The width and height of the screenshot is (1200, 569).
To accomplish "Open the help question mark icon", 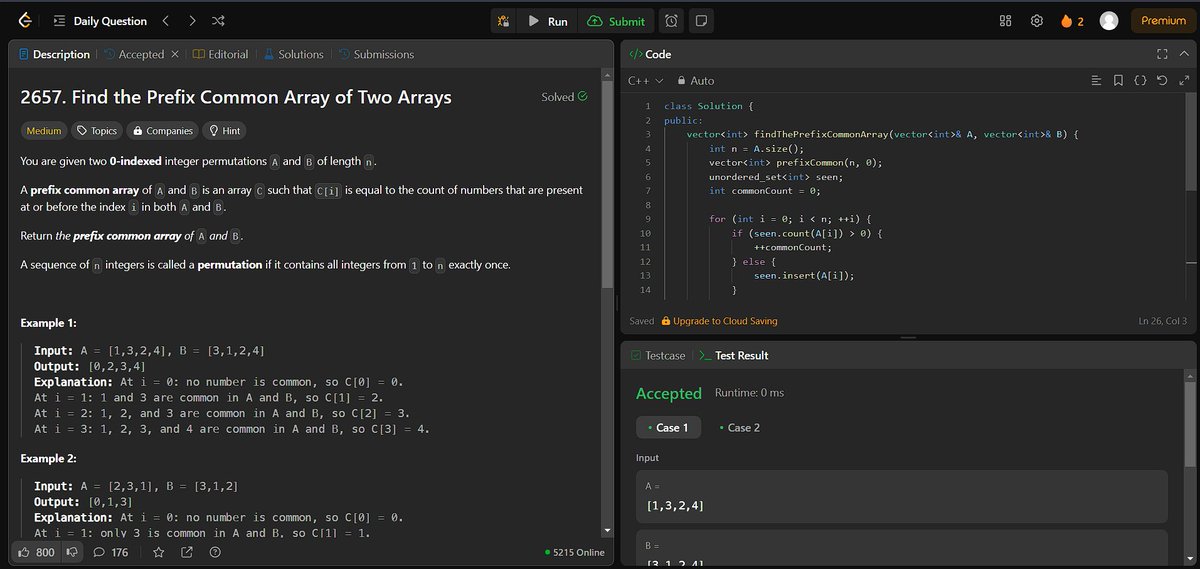I will point(214,552).
